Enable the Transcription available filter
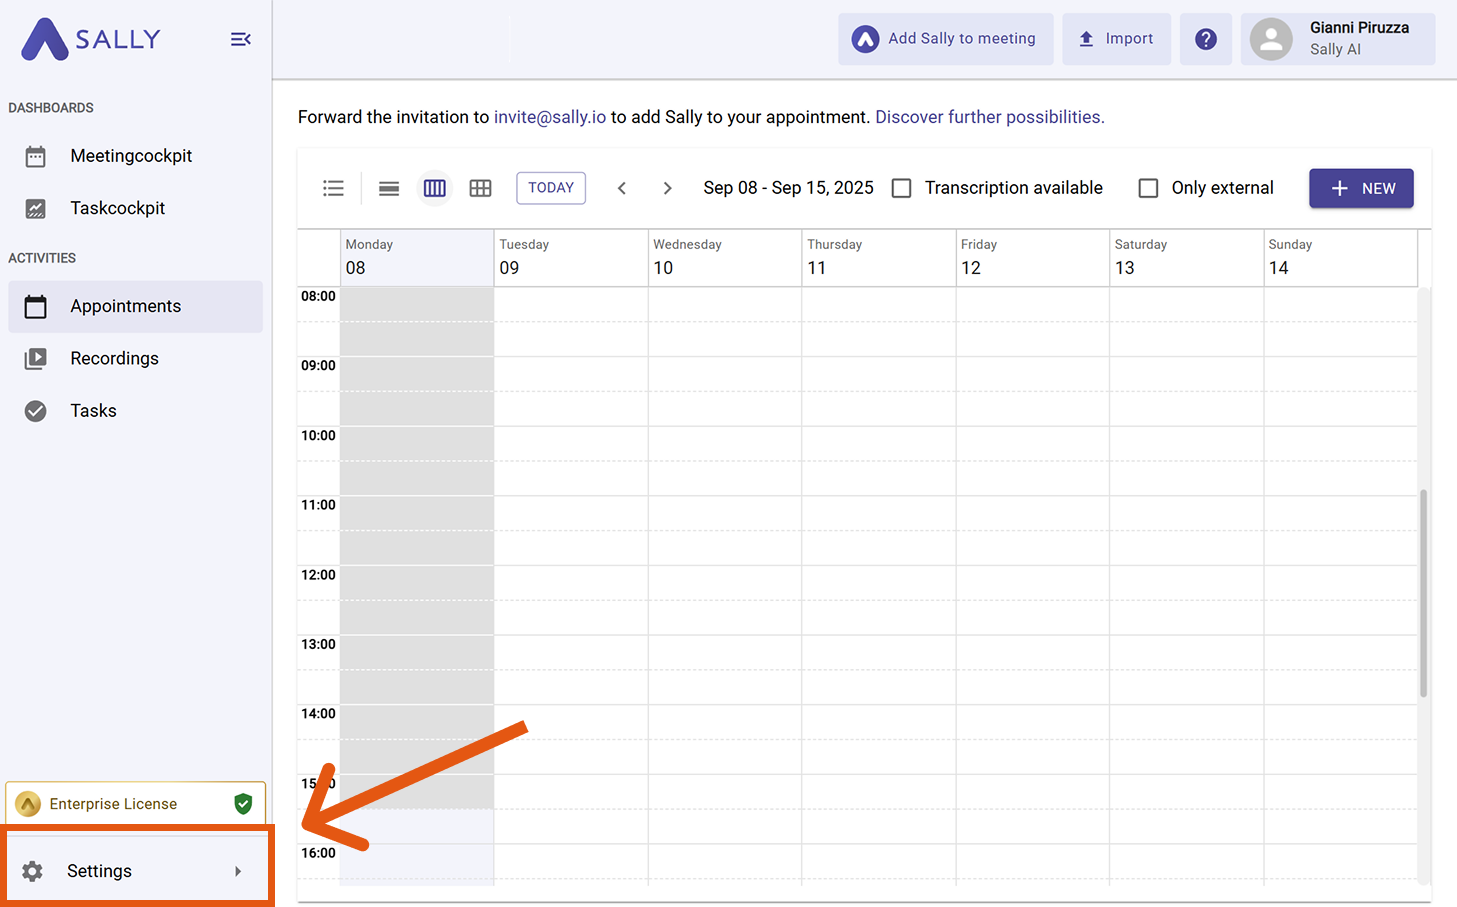The height and width of the screenshot is (907, 1457). click(901, 188)
